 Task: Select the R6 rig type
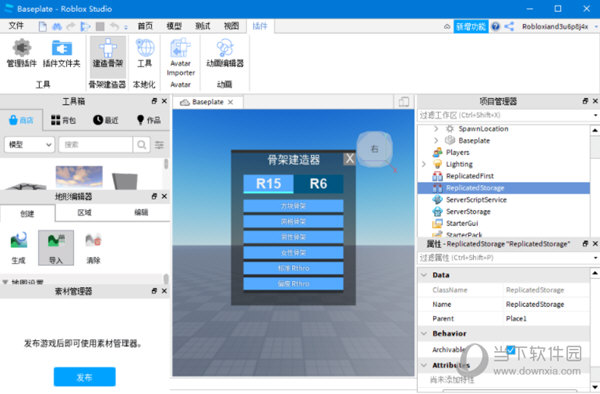pos(318,184)
